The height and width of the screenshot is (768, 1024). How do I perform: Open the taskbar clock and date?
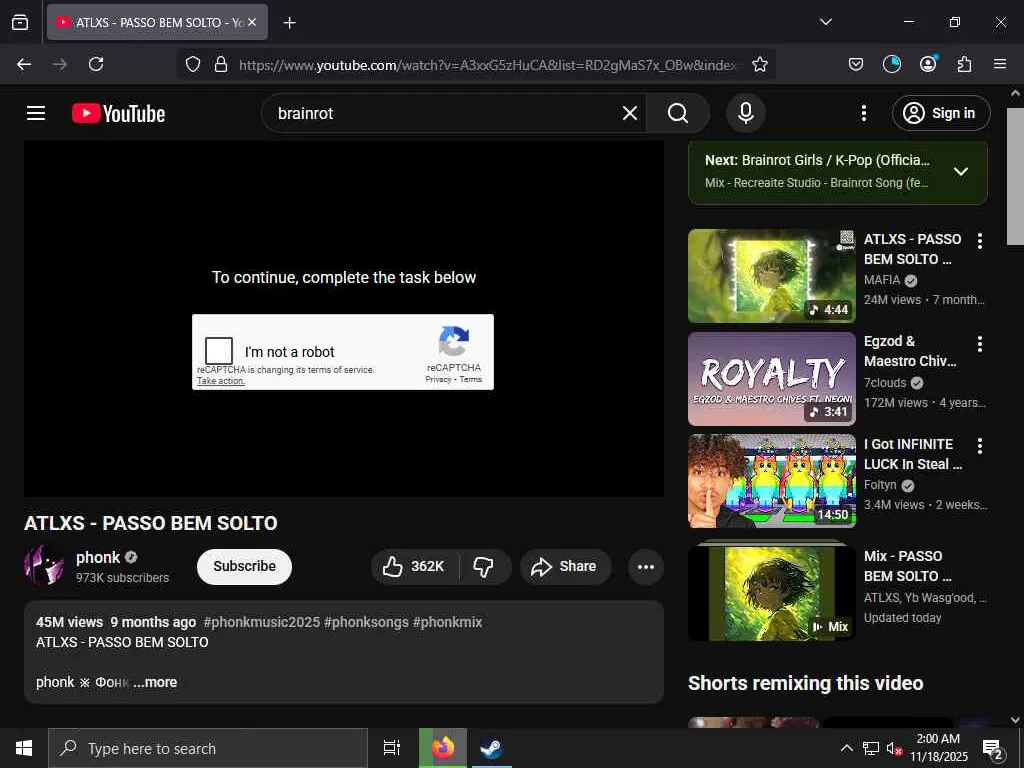[x=938, y=748]
